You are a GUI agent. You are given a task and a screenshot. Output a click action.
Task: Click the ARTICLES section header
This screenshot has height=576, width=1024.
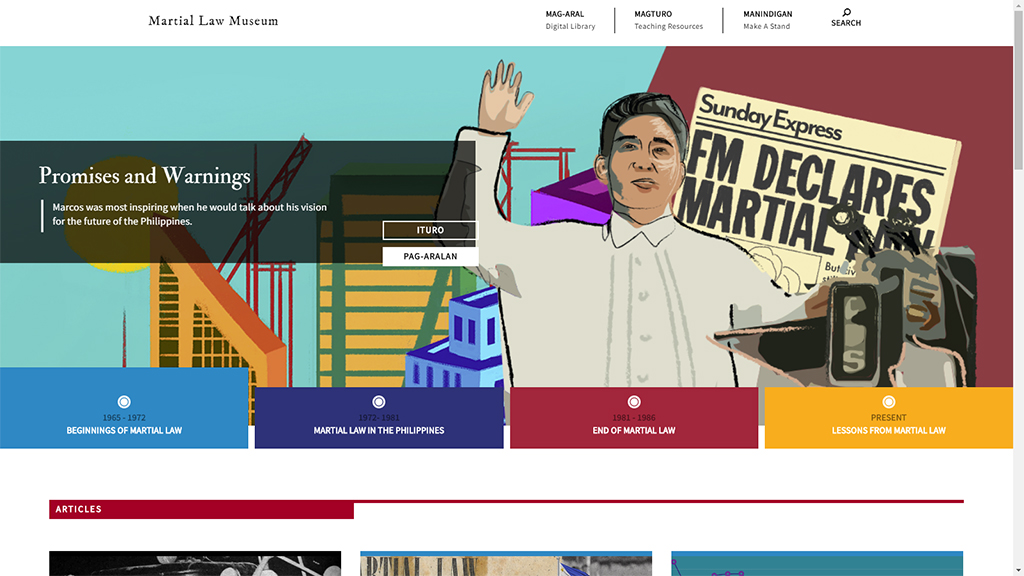[x=201, y=509]
